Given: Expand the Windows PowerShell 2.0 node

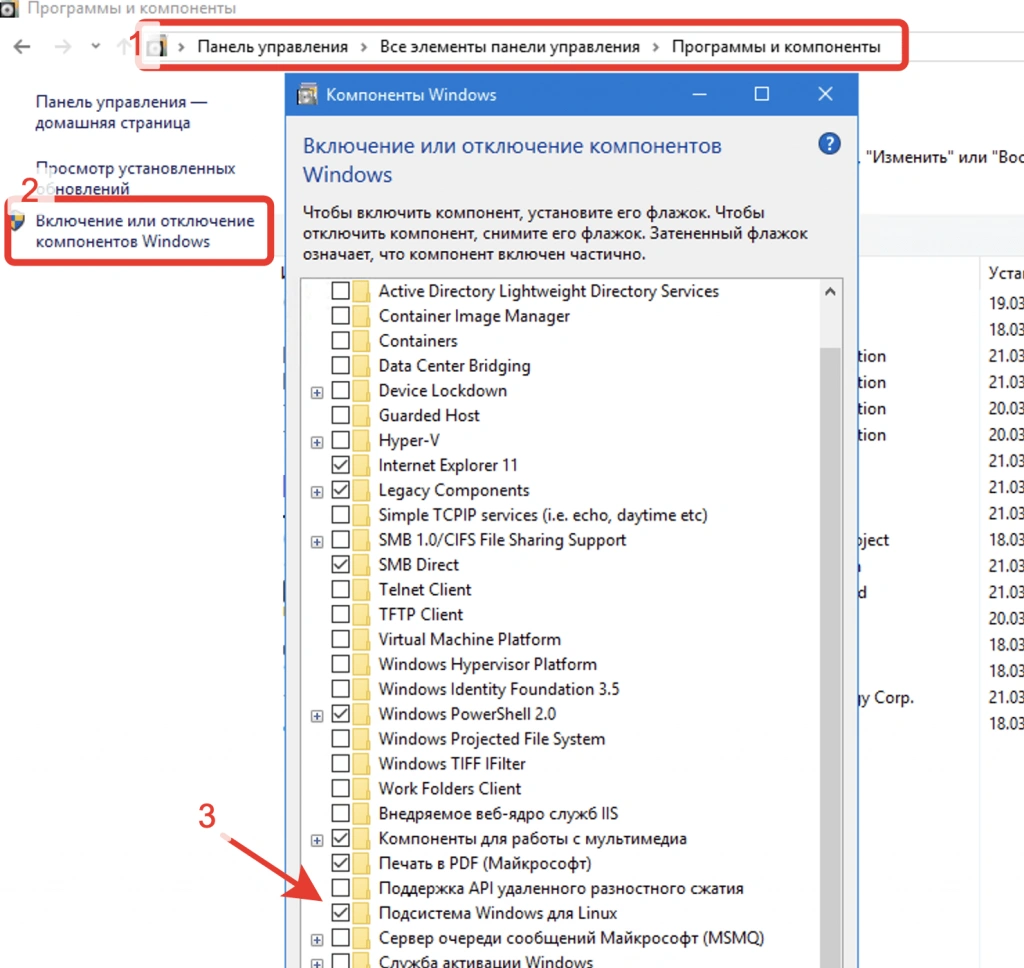Looking at the screenshot, I should (x=317, y=717).
